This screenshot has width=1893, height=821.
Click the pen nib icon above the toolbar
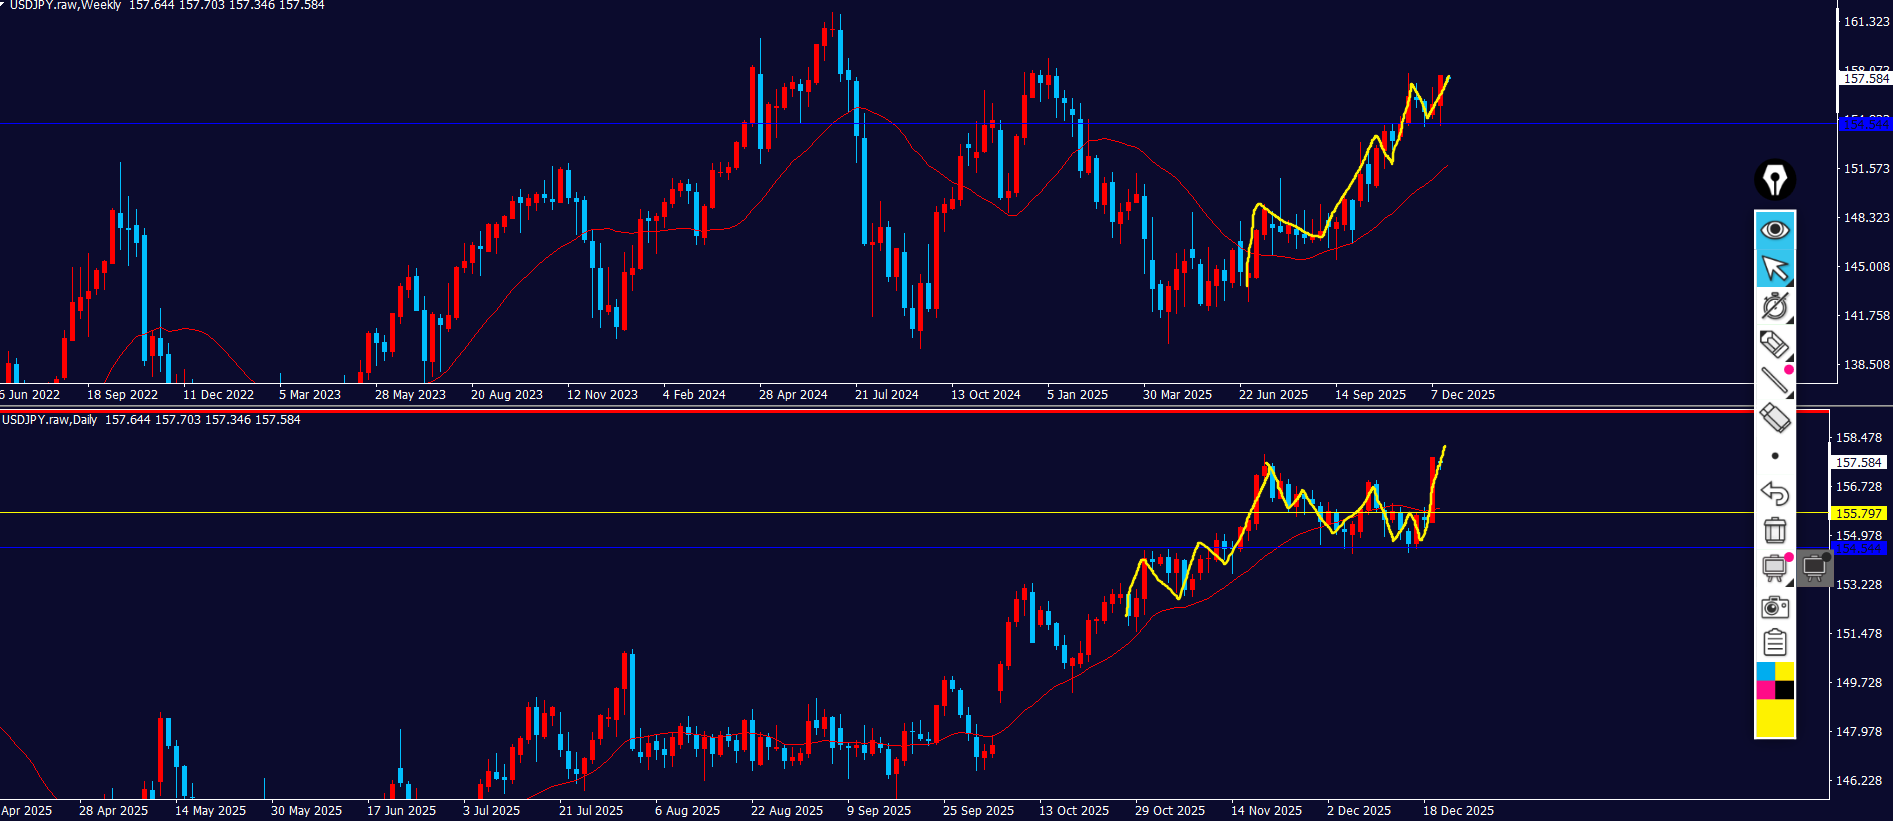pyautogui.click(x=1775, y=180)
